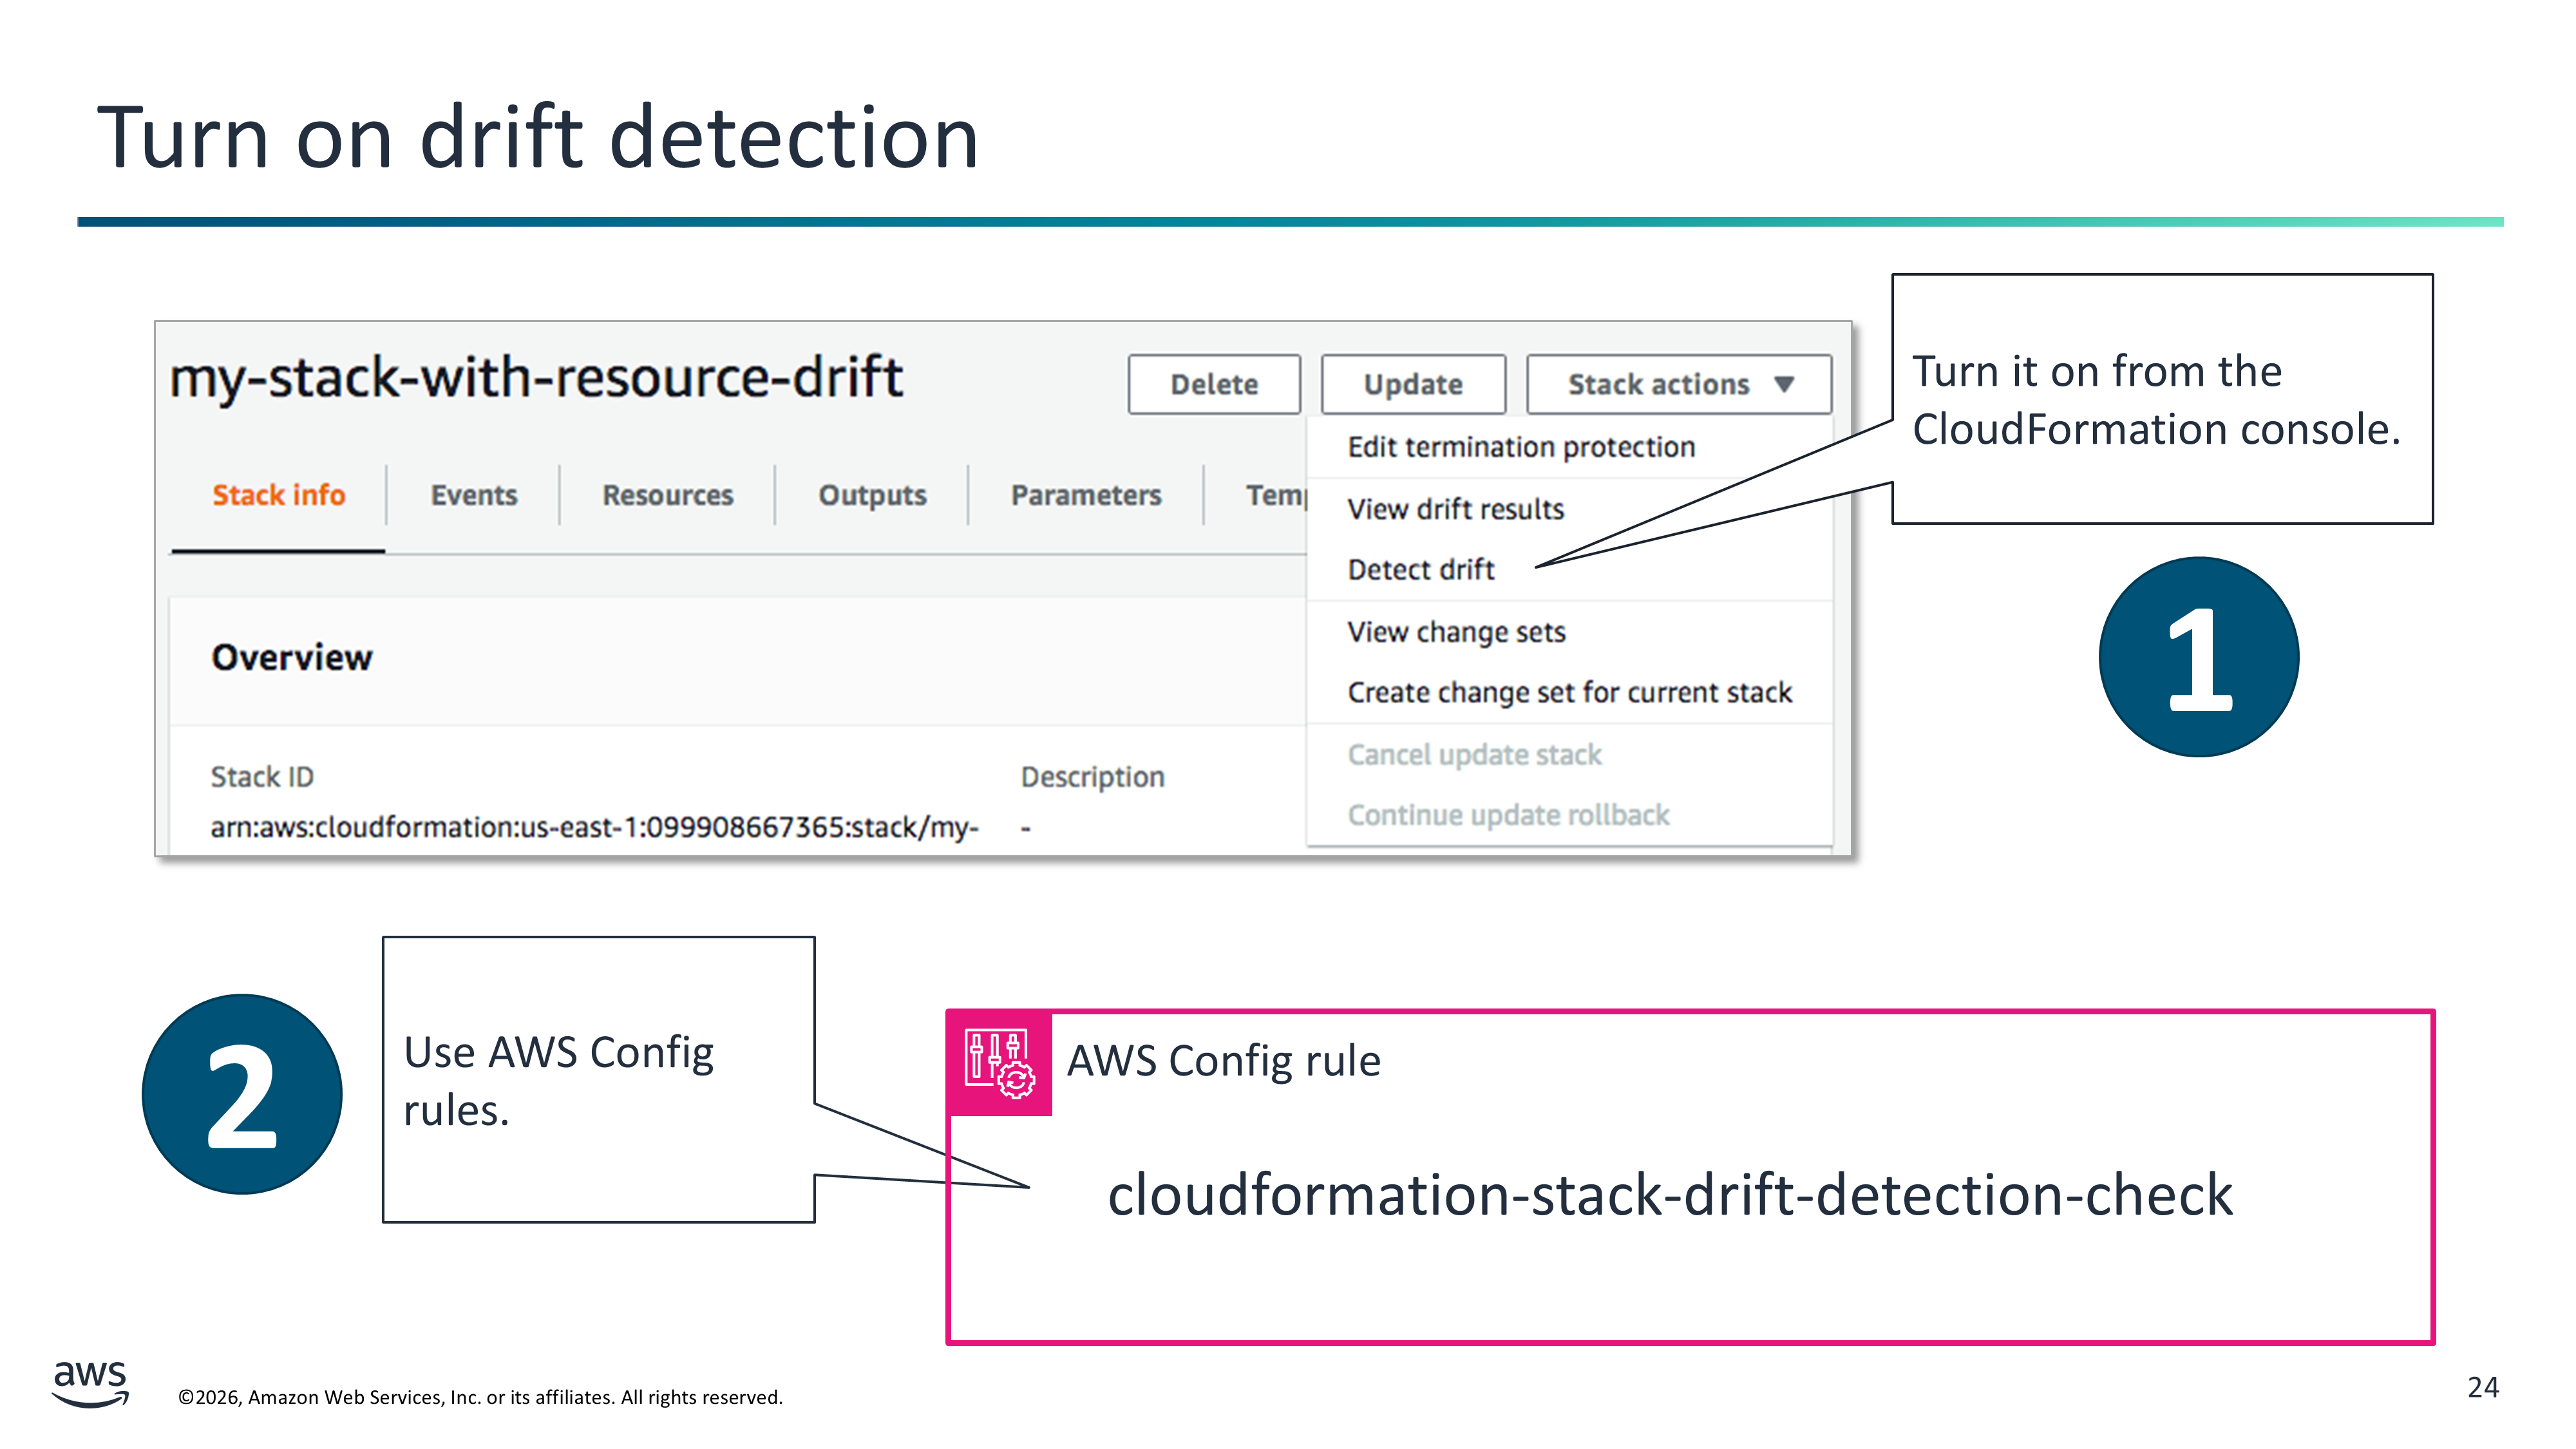The width and height of the screenshot is (2576, 1449).
Task: Switch to the Events tab
Action: [473, 495]
